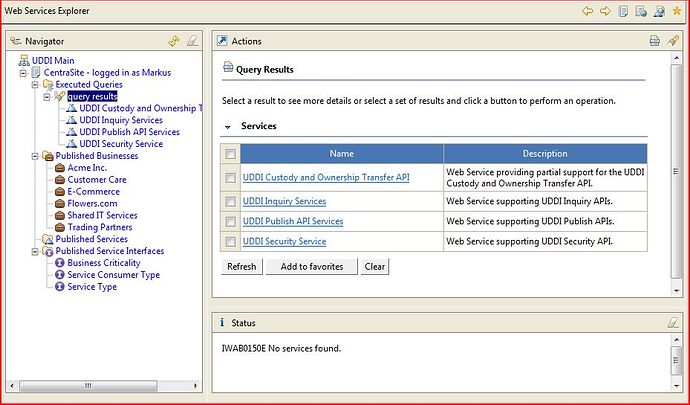
Task: Click Status pane scroll up arrow
Action: [x=676, y=339]
